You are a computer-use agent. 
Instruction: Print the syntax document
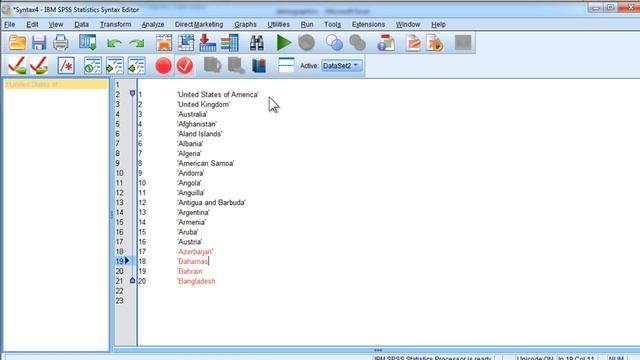(61, 42)
